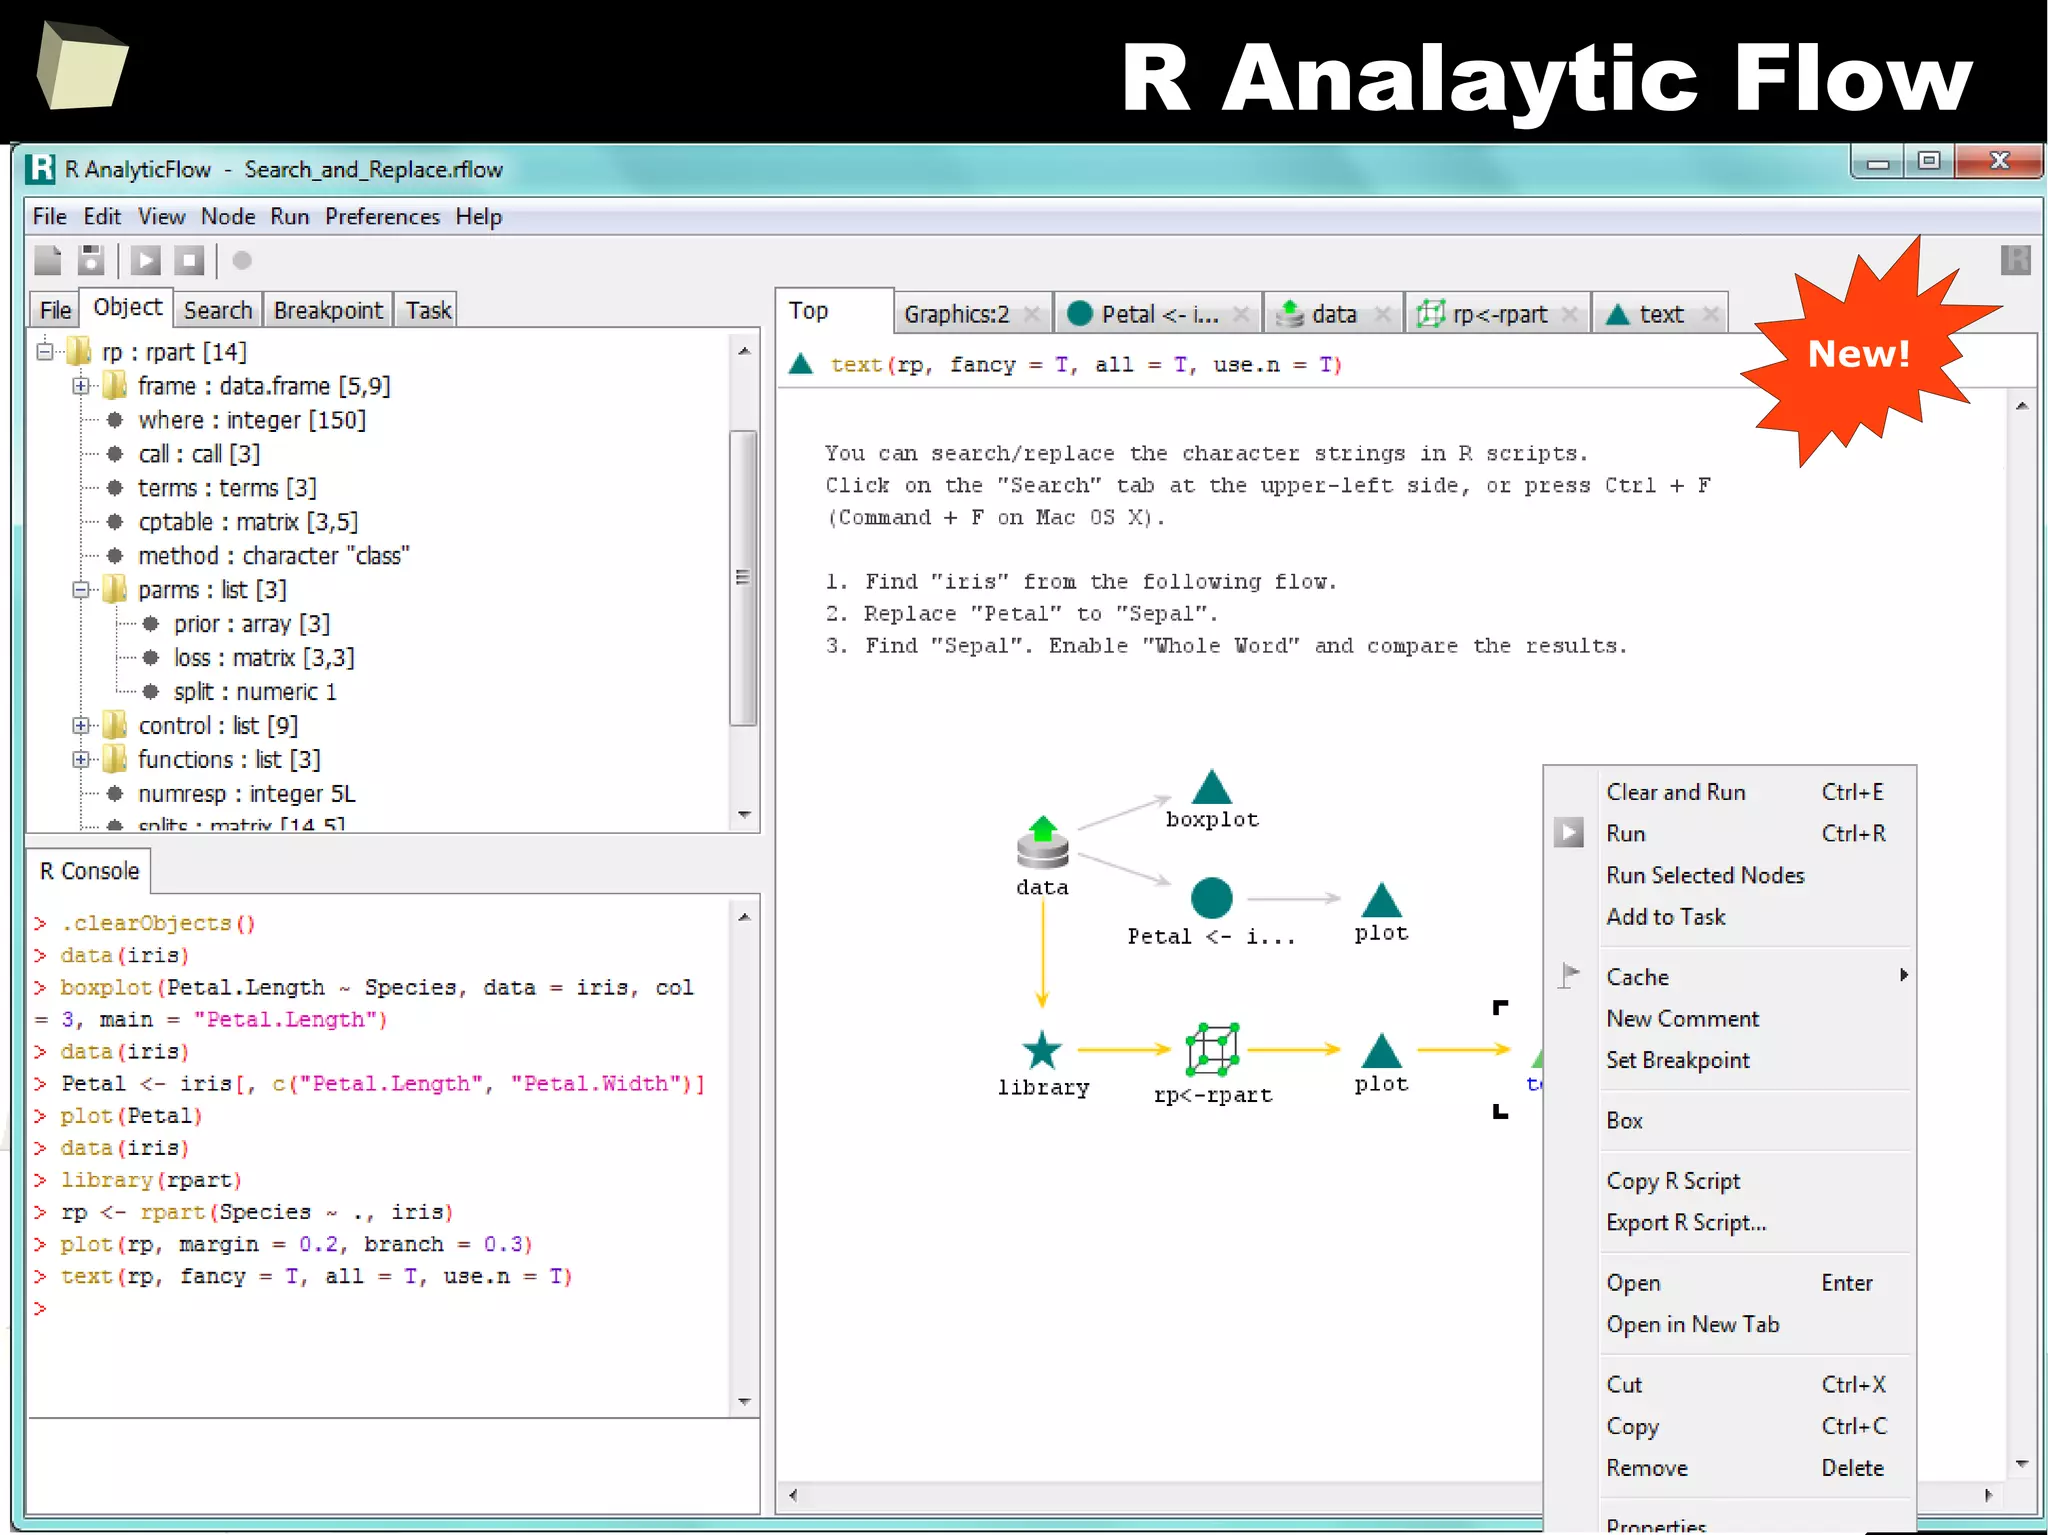
Task: Switch to the Object tab
Action: click(x=128, y=308)
